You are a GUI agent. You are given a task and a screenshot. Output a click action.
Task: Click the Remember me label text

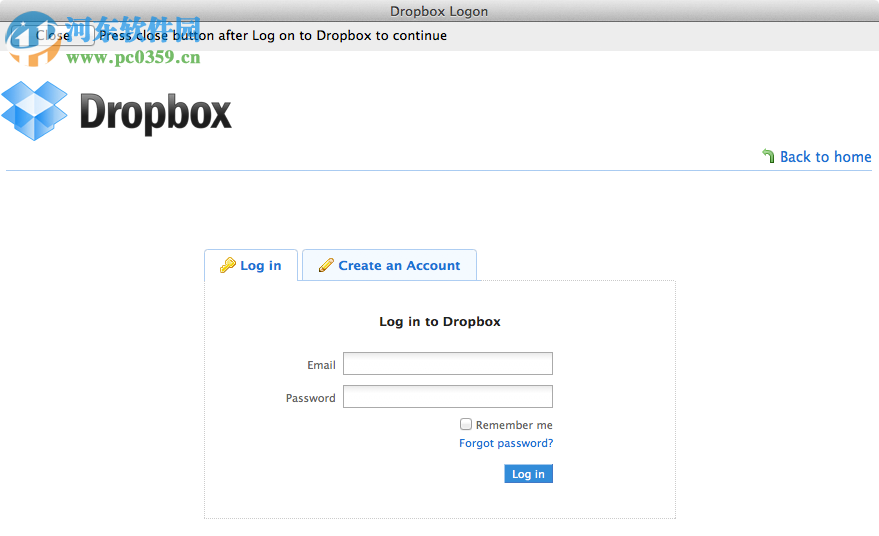coord(514,425)
